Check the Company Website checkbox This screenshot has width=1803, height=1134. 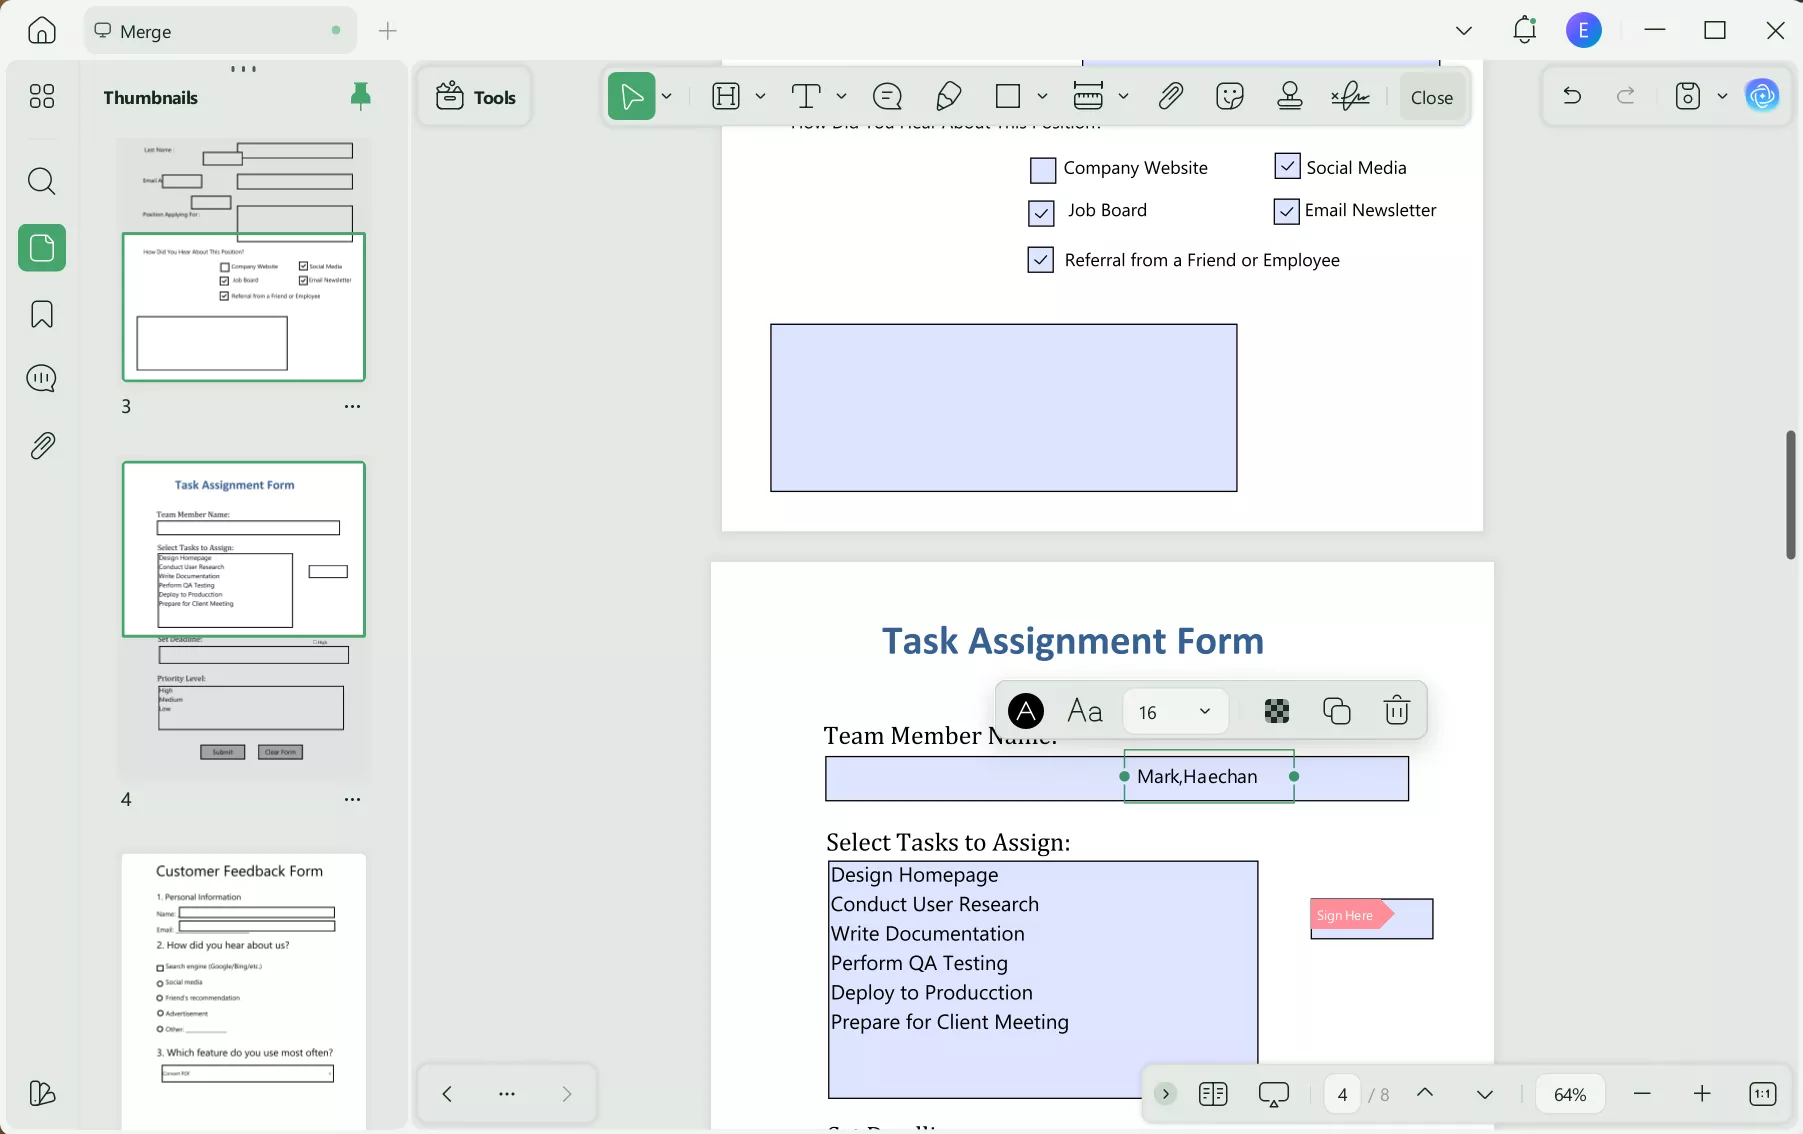tap(1042, 170)
